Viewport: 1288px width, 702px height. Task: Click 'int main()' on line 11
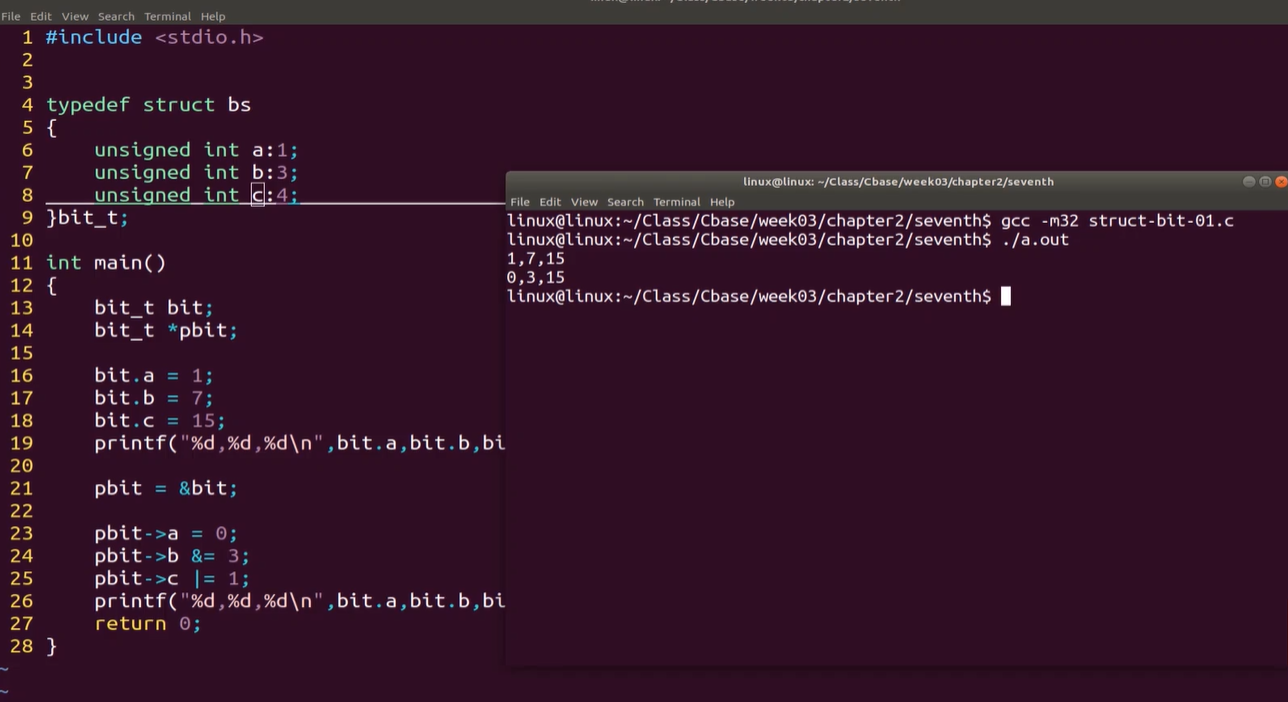(106, 263)
